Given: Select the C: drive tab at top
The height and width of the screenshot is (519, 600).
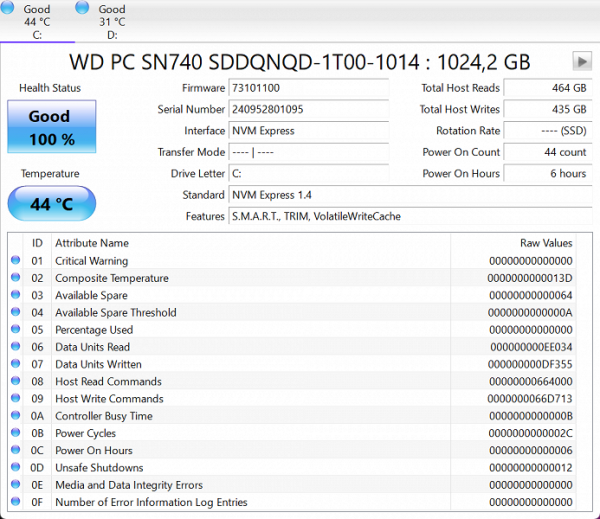Looking at the screenshot, I should tap(36, 22).
